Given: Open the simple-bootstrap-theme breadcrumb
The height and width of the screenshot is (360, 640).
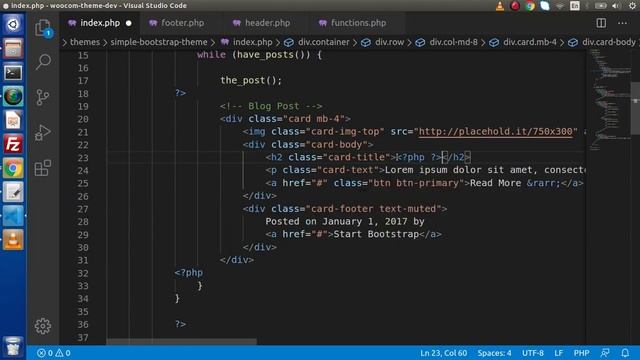Looking at the screenshot, I should click(159, 42).
